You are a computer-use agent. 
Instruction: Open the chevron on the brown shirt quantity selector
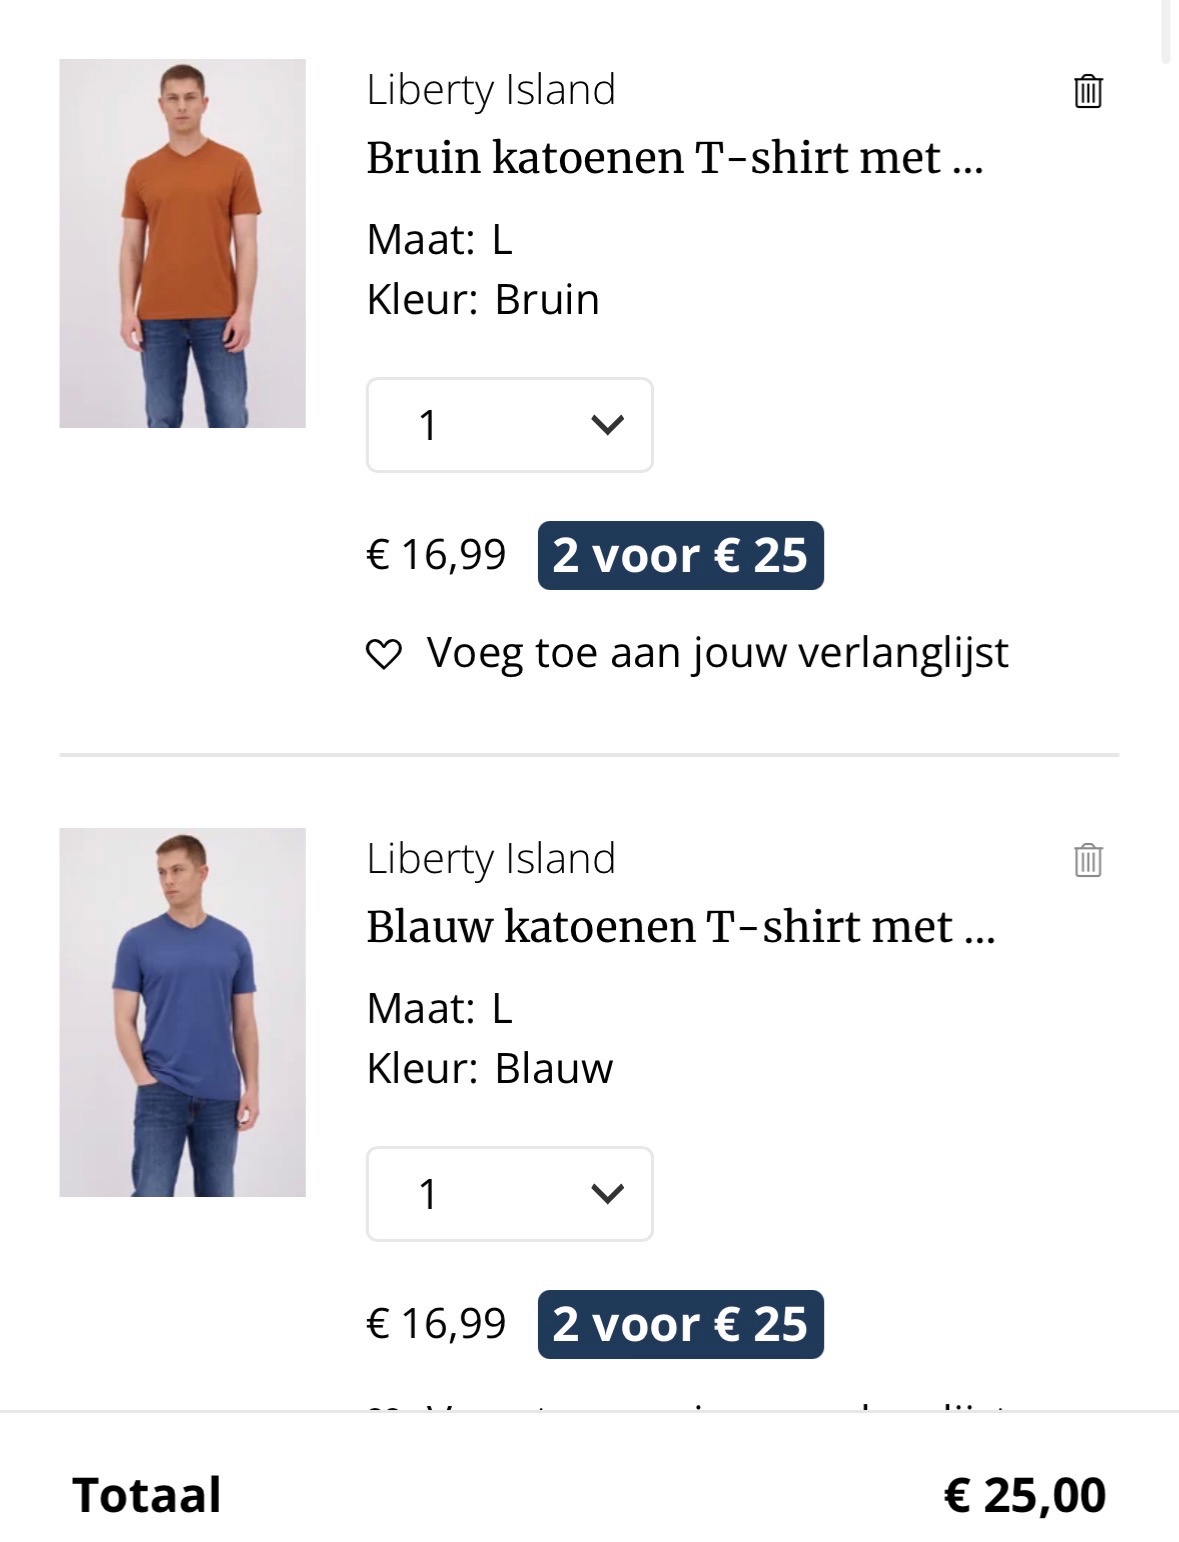pos(607,425)
